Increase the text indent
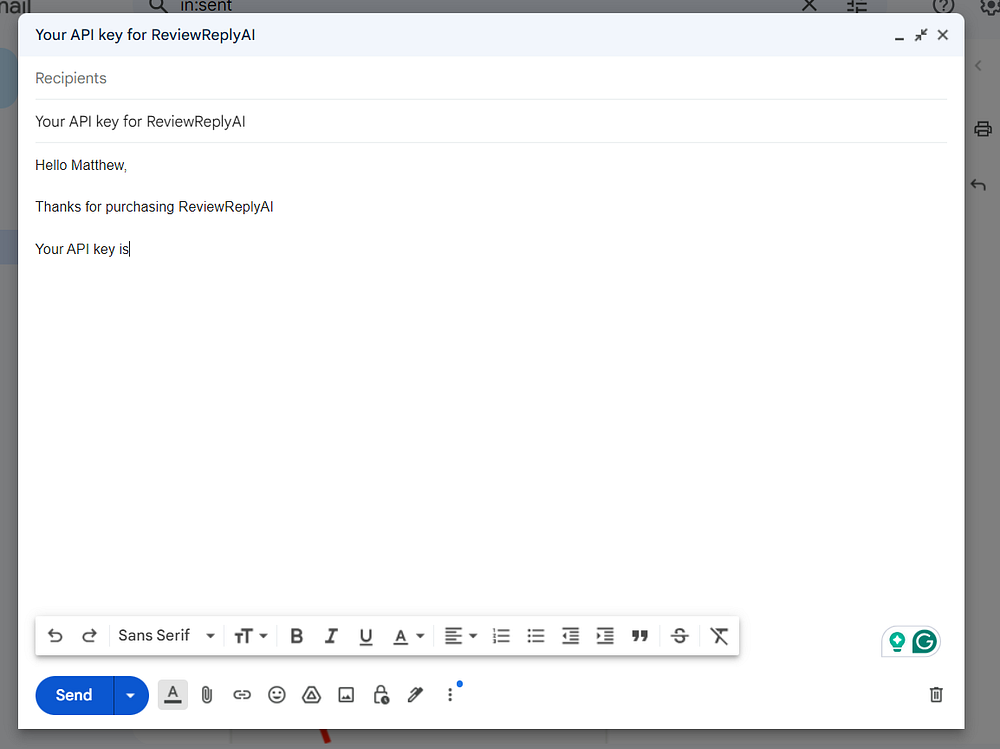The width and height of the screenshot is (1000, 749). (605, 636)
